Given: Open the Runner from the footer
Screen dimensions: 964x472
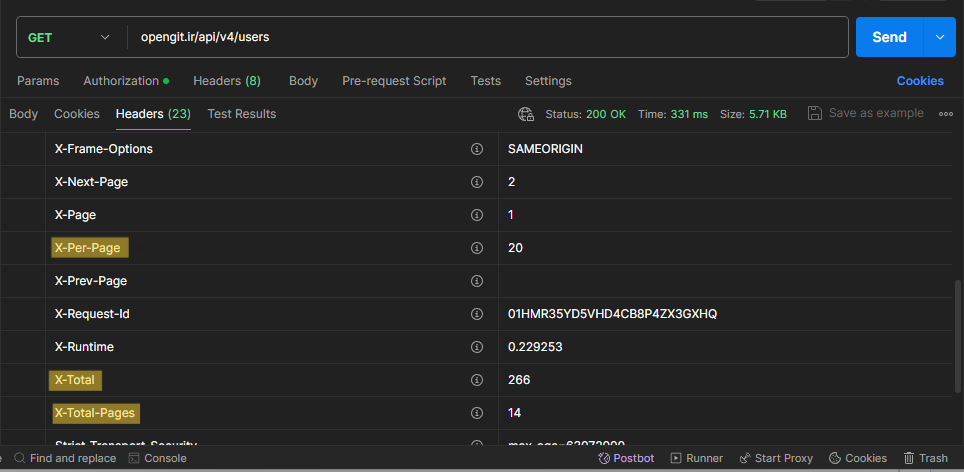Looking at the screenshot, I should (x=696, y=458).
